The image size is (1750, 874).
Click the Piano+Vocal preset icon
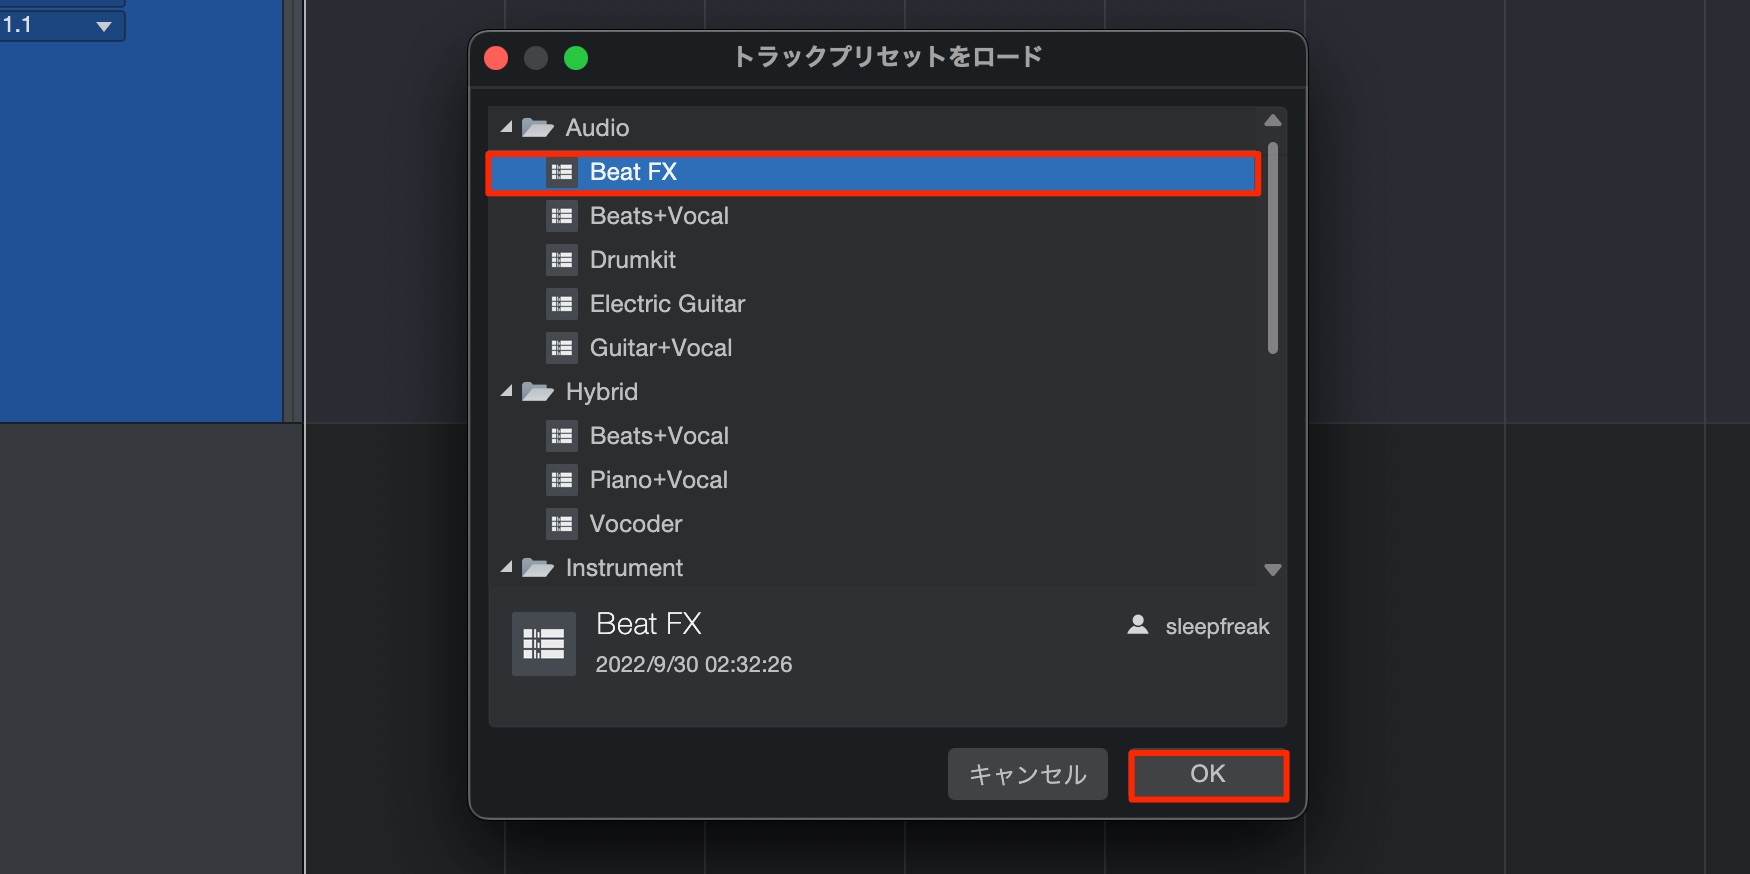coord(562,480)
